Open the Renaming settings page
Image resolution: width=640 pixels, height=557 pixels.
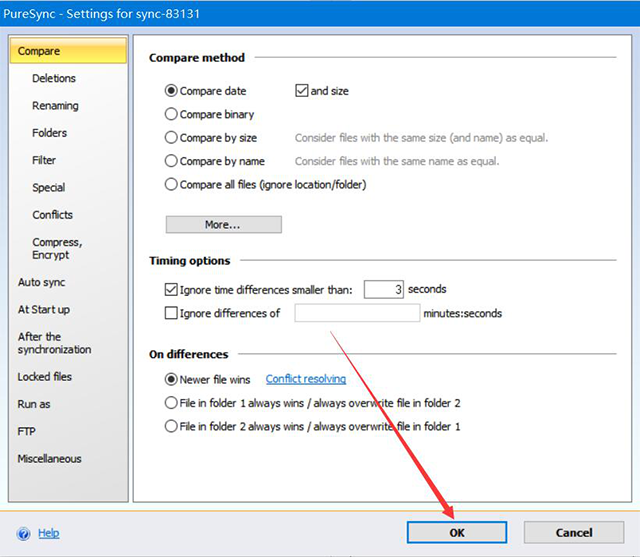pos(55,106)
